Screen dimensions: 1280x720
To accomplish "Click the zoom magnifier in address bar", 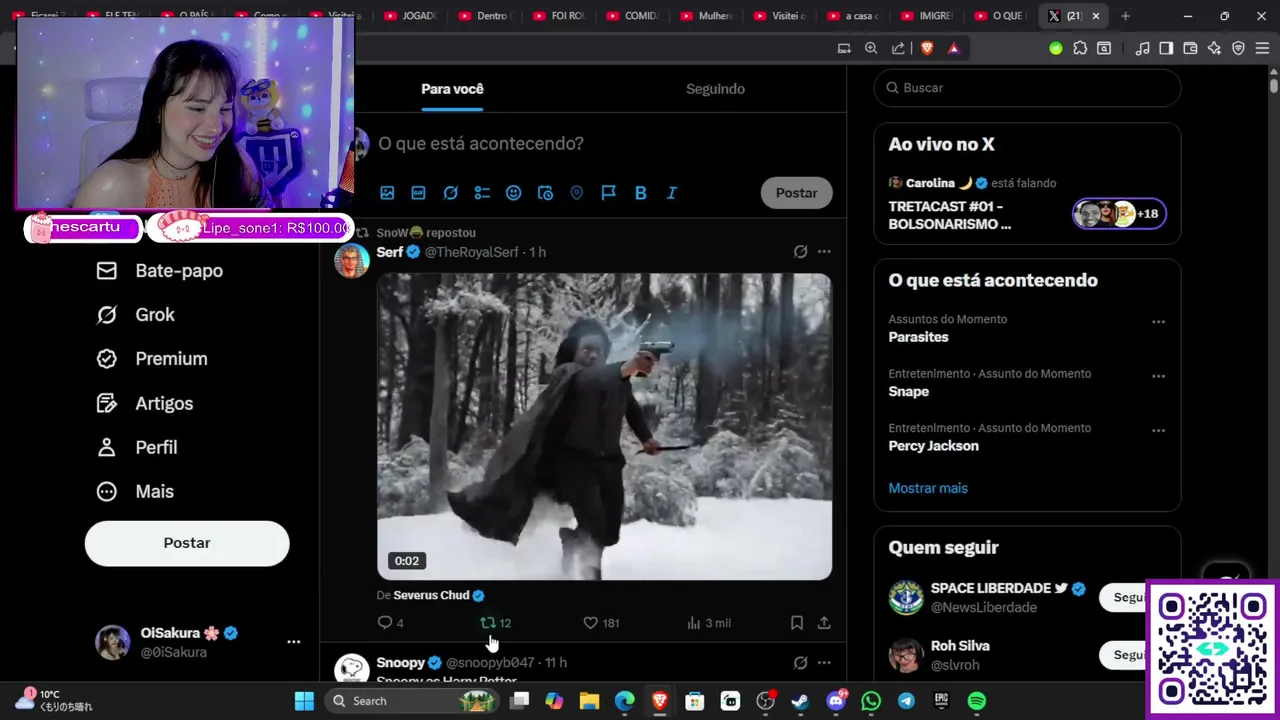I will [x=871, y=48].
